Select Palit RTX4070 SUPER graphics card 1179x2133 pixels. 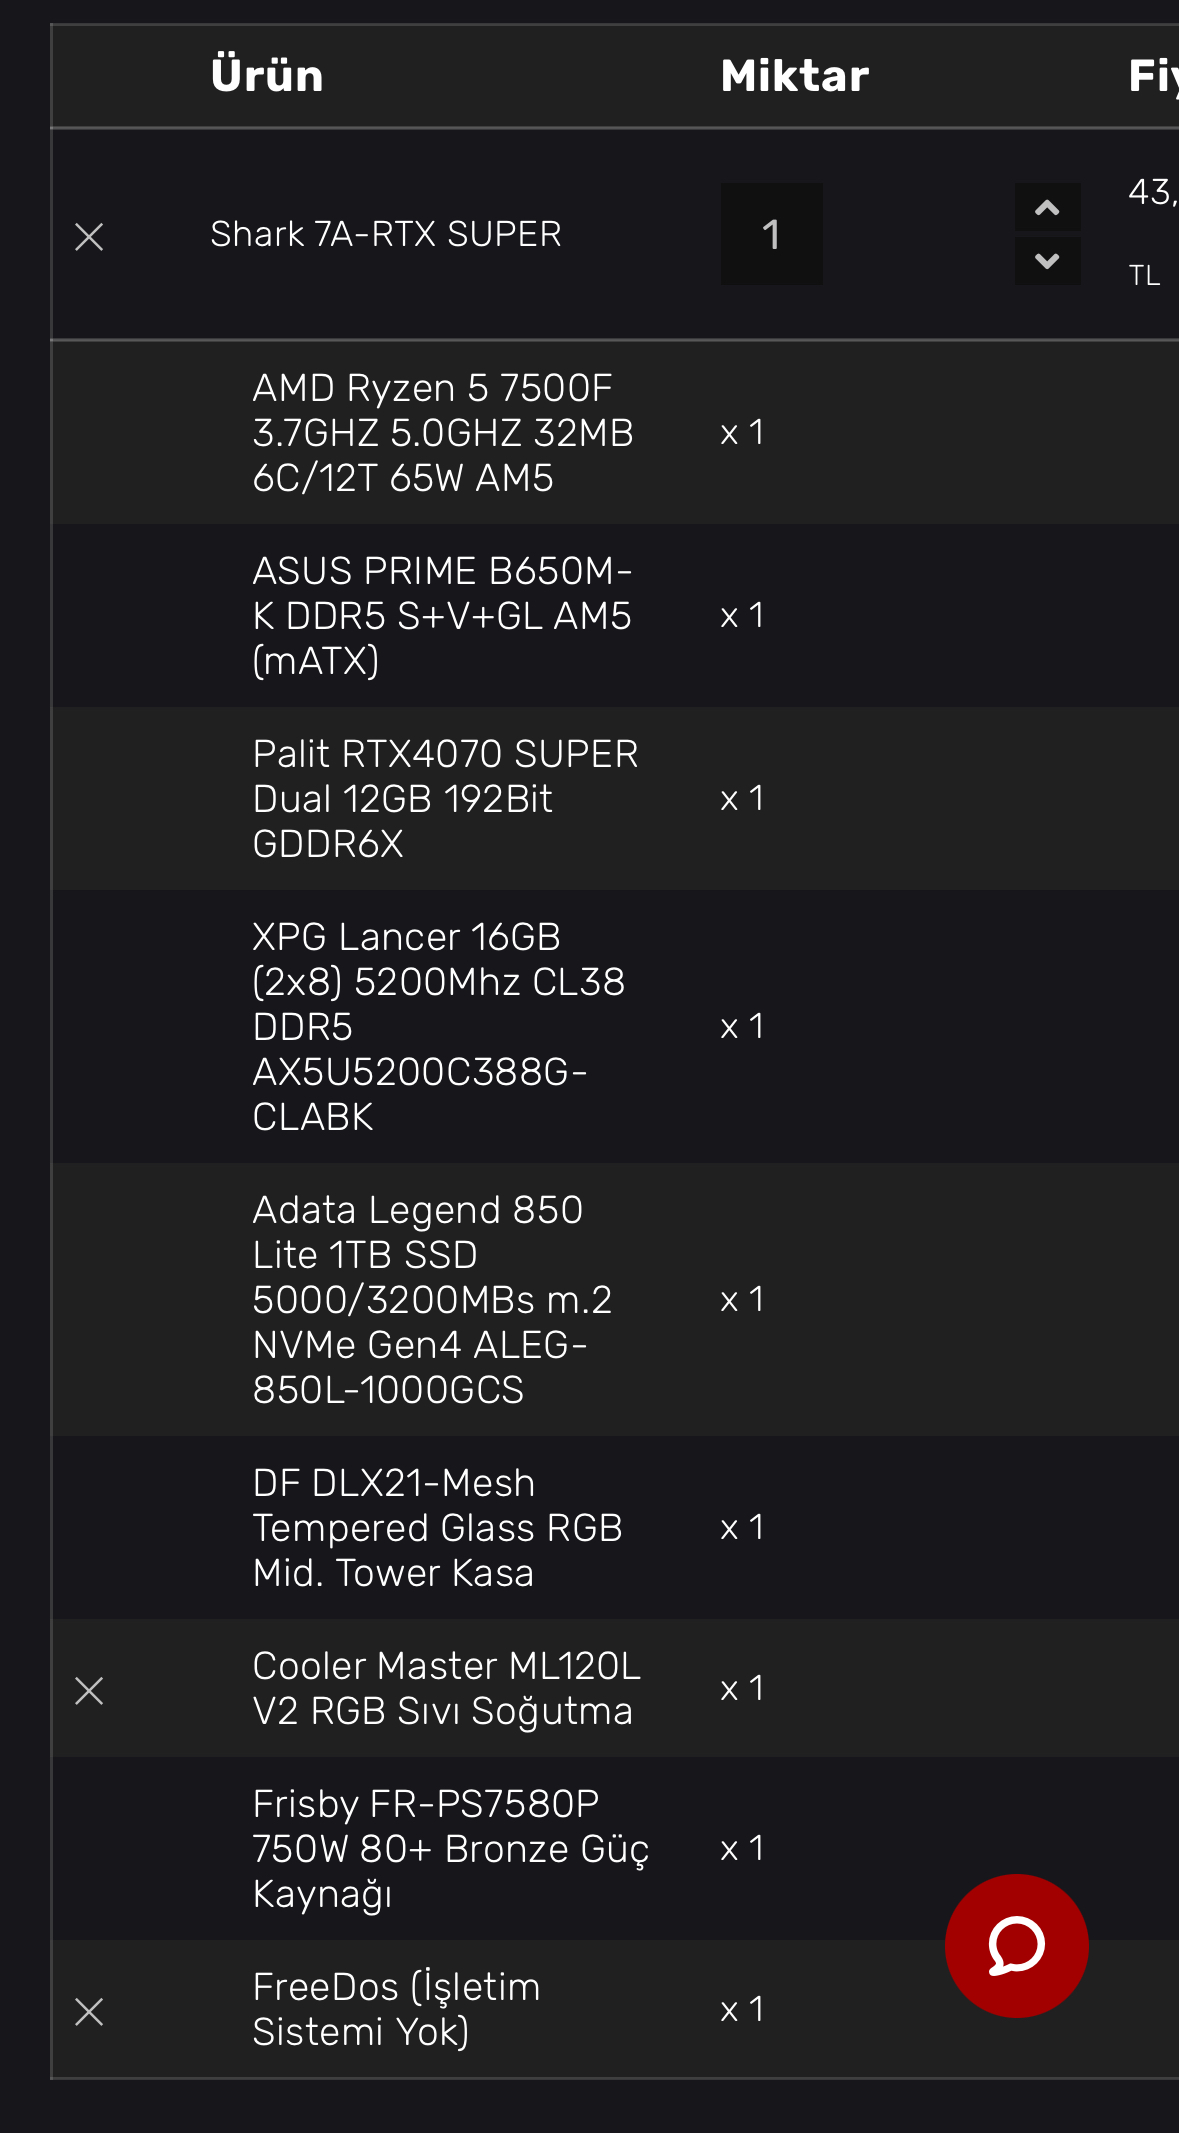tap(445, 798)
